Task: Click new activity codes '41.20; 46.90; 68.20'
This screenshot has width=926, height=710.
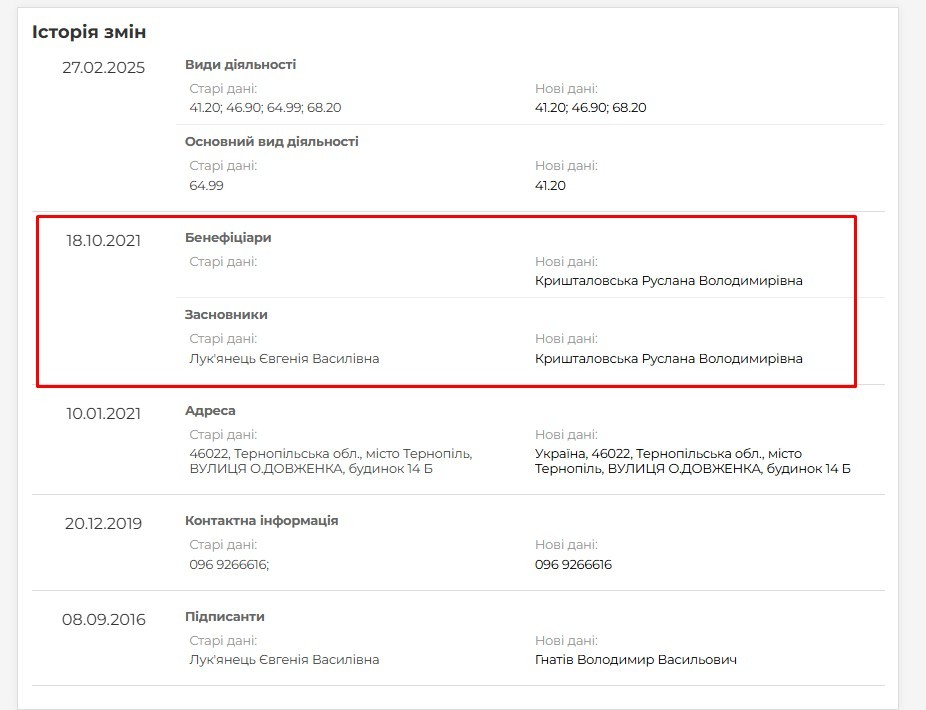Action: click(x=591, y=108)
